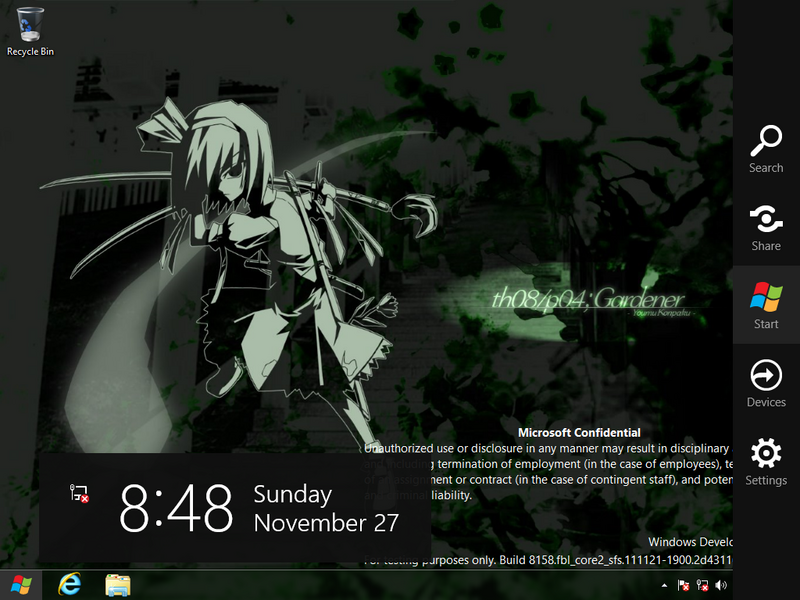Open the Share charm
The image size is (800, 600).
coord(766,228)
